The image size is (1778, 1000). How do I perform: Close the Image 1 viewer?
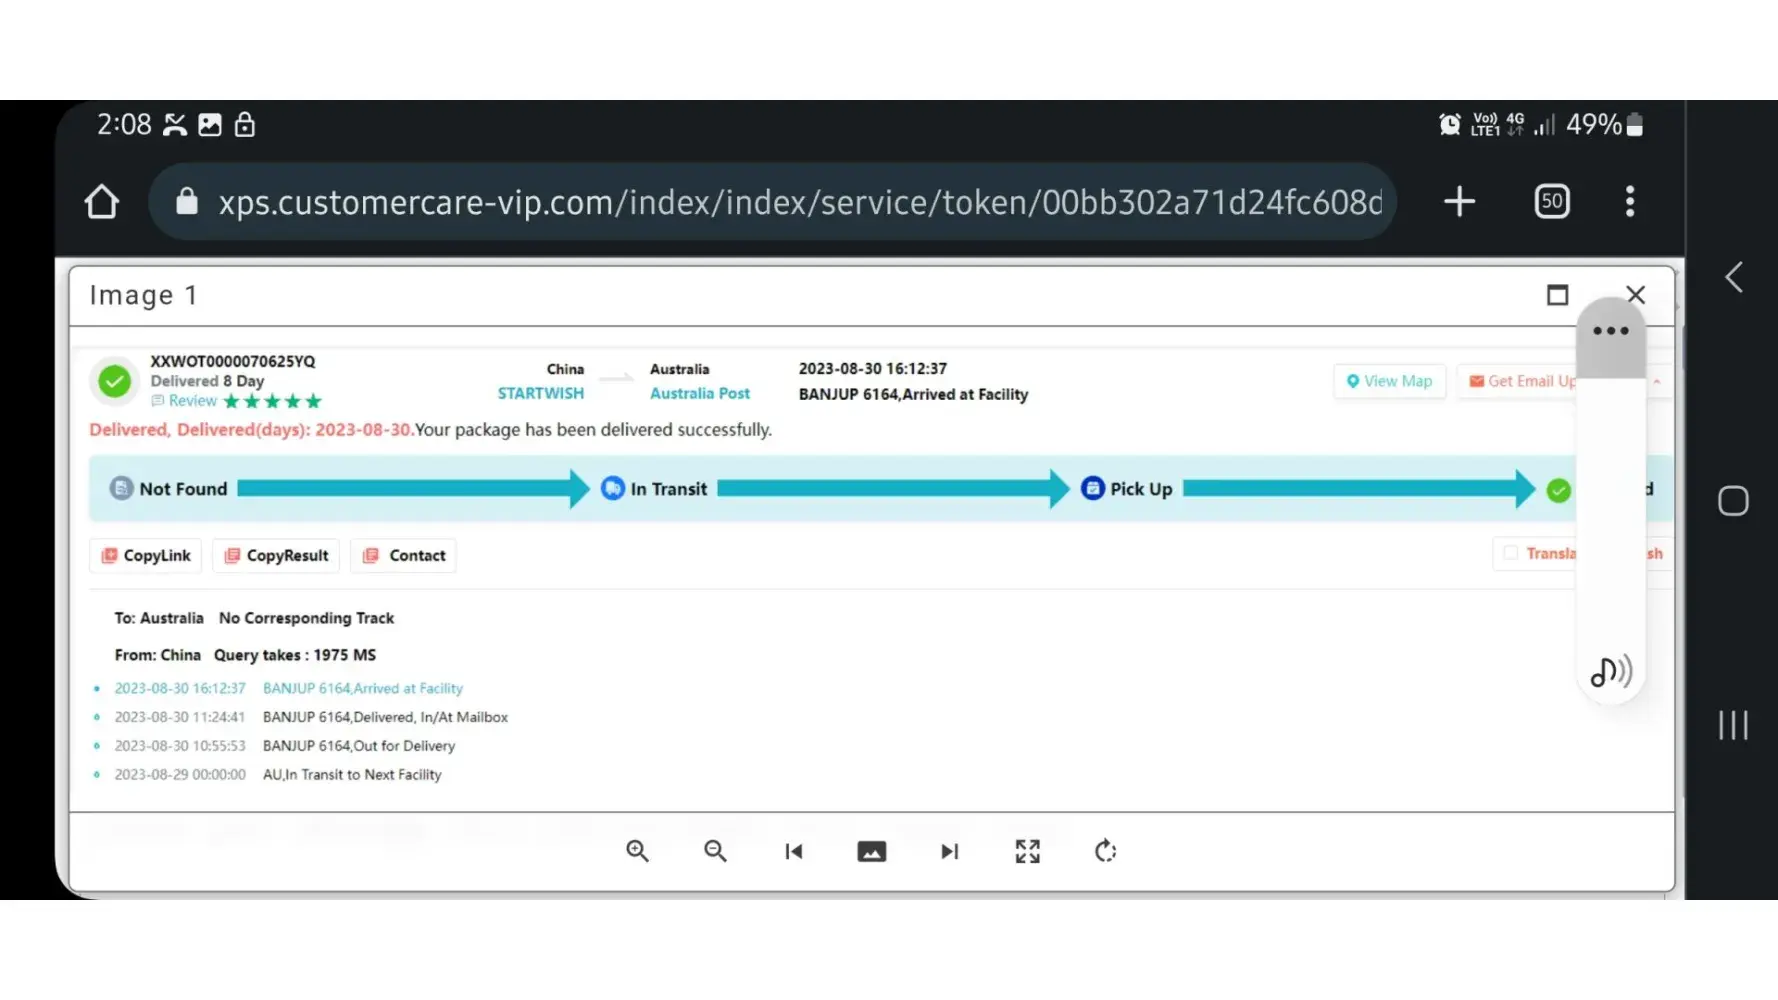[x=1635, y=295]
